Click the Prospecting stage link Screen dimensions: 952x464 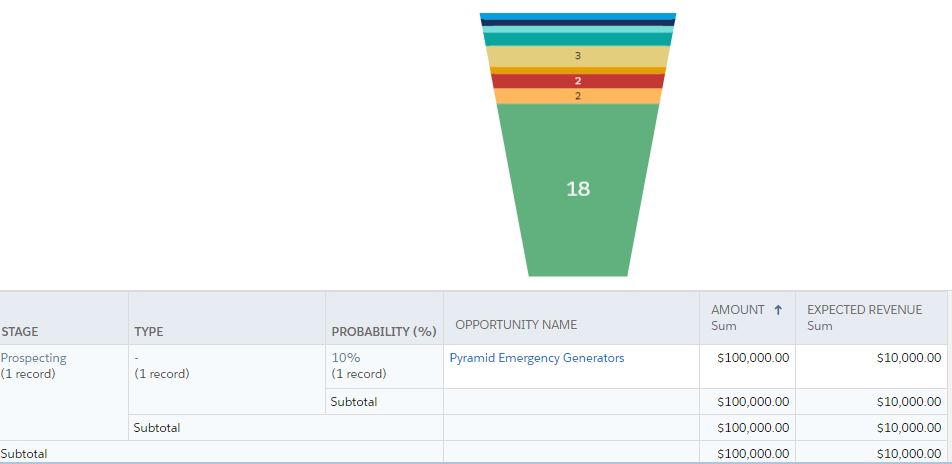[33, 358]
